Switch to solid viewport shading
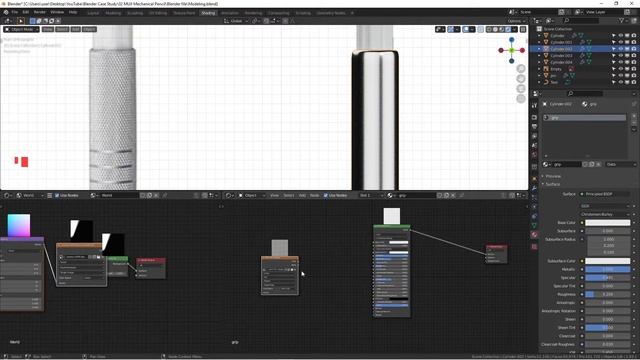This screenshot has height=360, width=640. 496,29
